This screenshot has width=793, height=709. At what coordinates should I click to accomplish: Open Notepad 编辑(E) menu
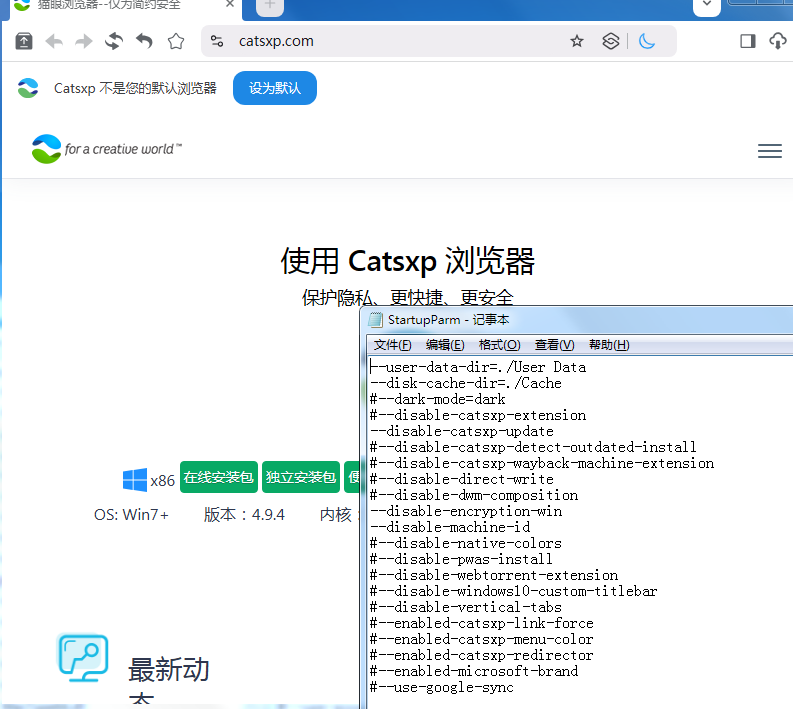(x=445, y=345)
